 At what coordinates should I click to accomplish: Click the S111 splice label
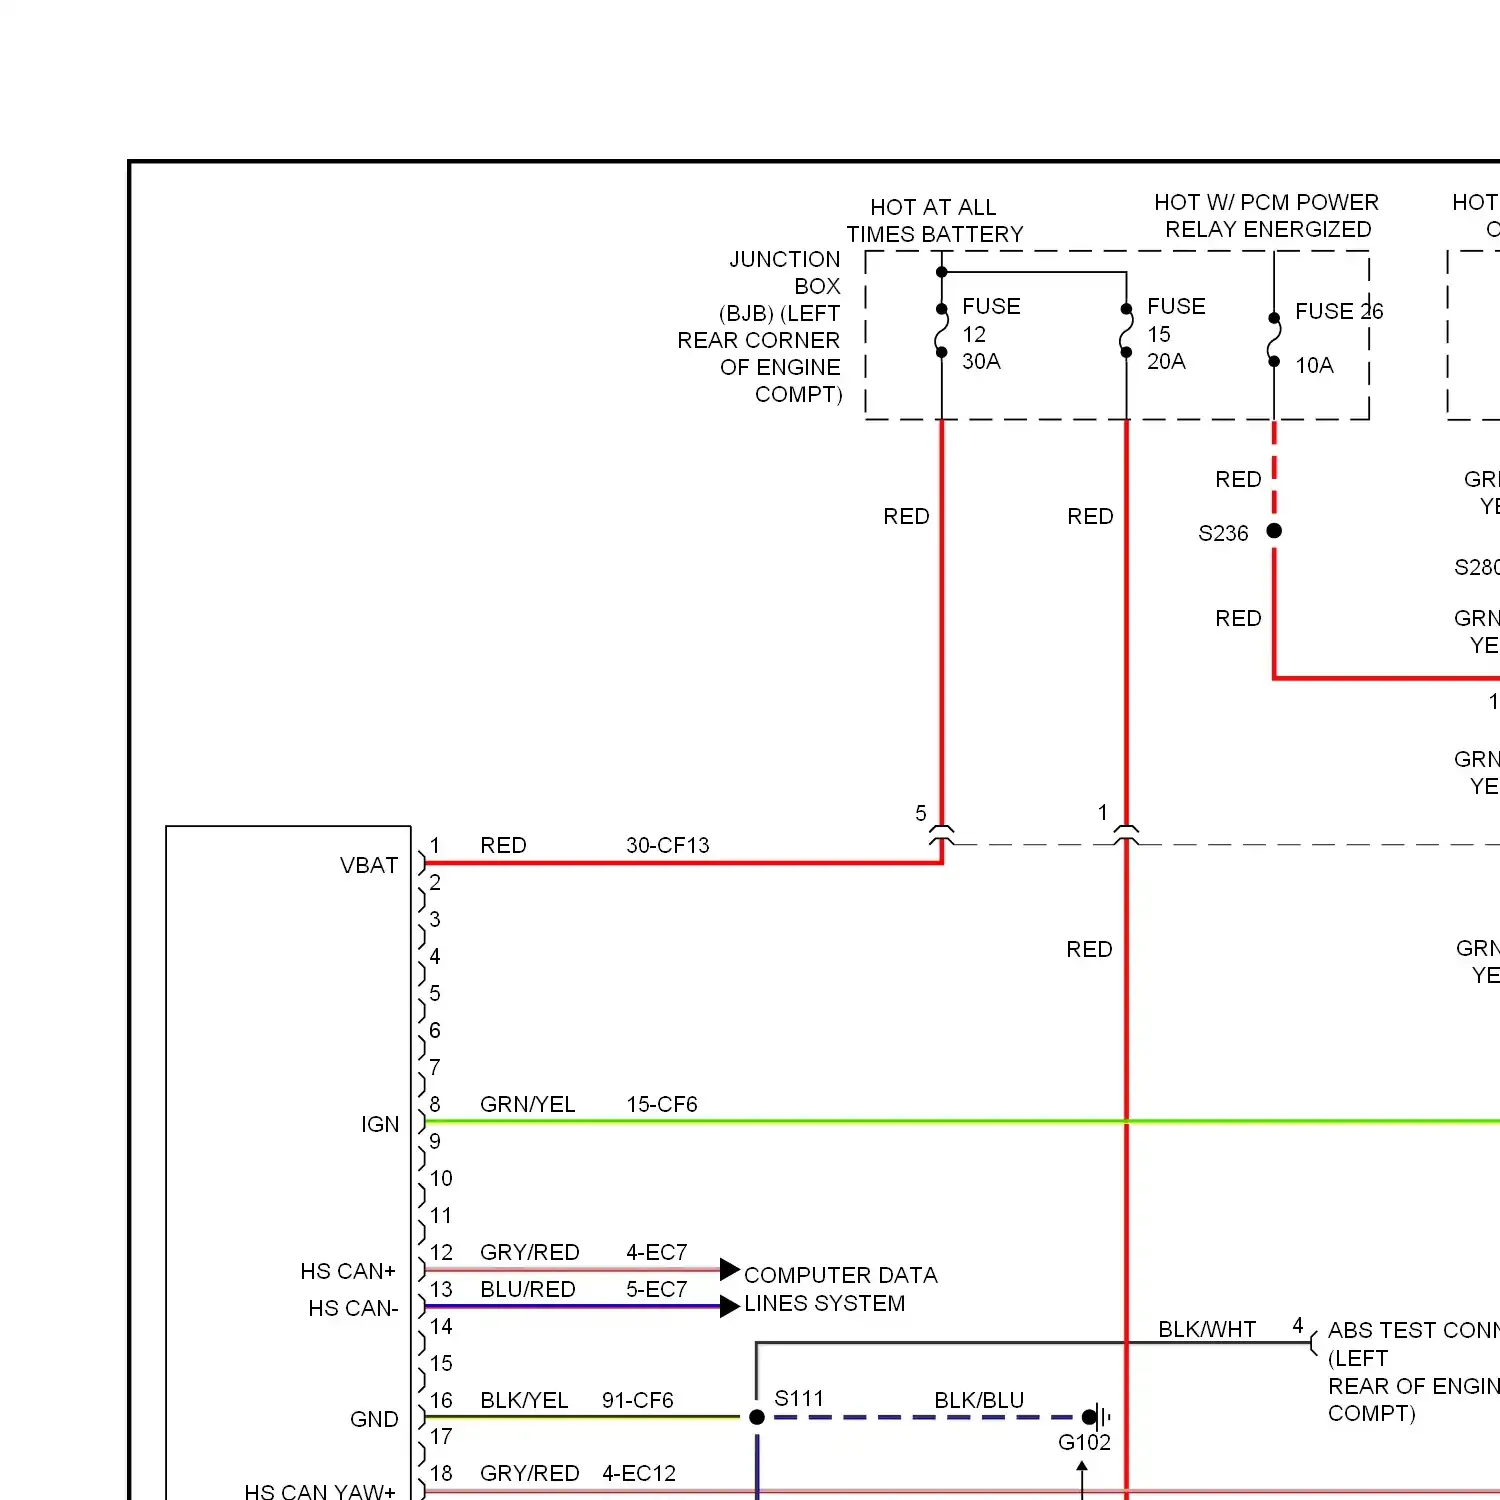pos(799,1399)
